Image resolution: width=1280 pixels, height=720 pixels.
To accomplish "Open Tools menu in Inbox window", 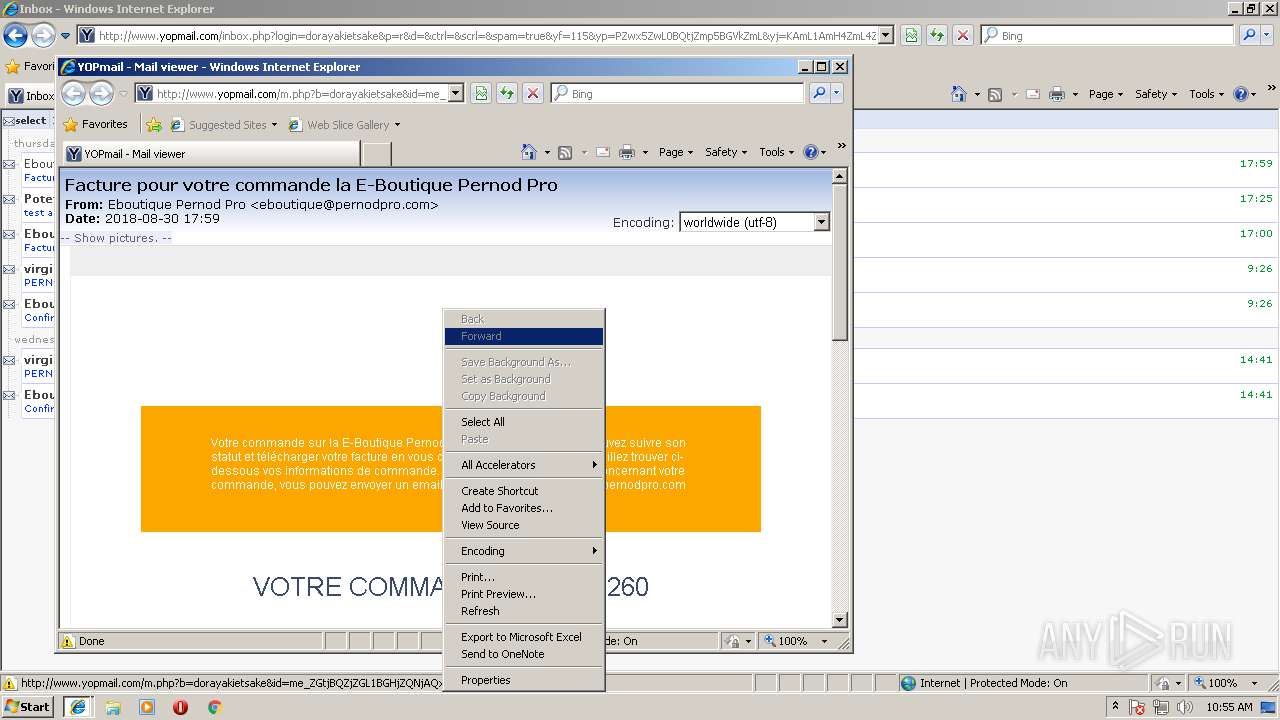I will pyautogui.click(x=1207, y=94).
